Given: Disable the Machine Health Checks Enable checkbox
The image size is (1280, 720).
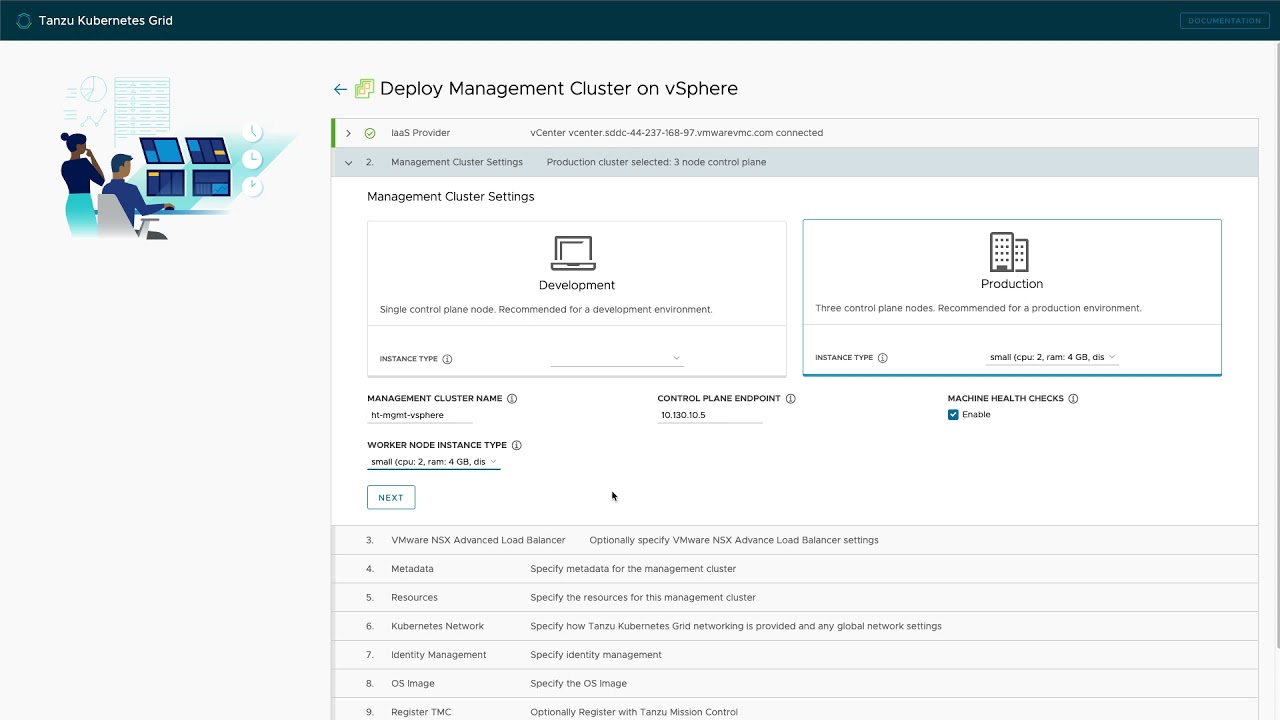Looking at the screenshot, I should coord(953,414).
